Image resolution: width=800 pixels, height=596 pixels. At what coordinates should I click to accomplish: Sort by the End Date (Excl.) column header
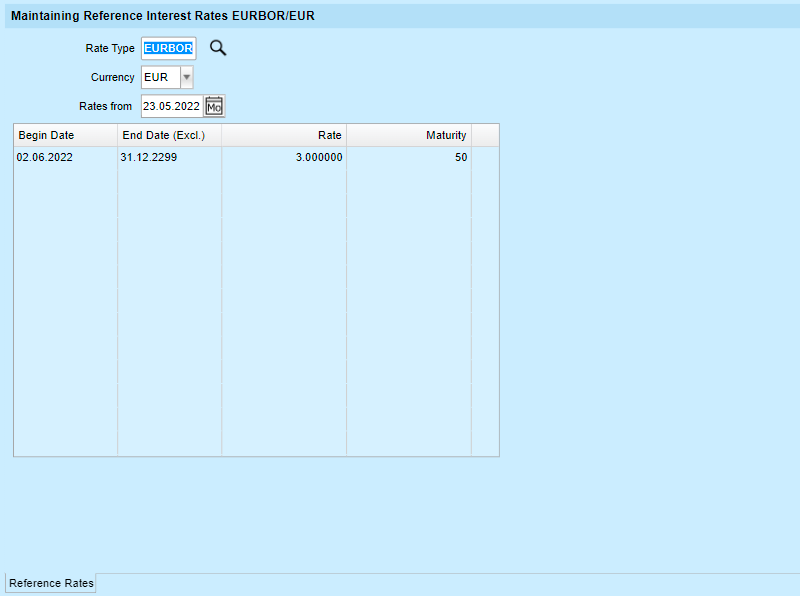[170, 135]
